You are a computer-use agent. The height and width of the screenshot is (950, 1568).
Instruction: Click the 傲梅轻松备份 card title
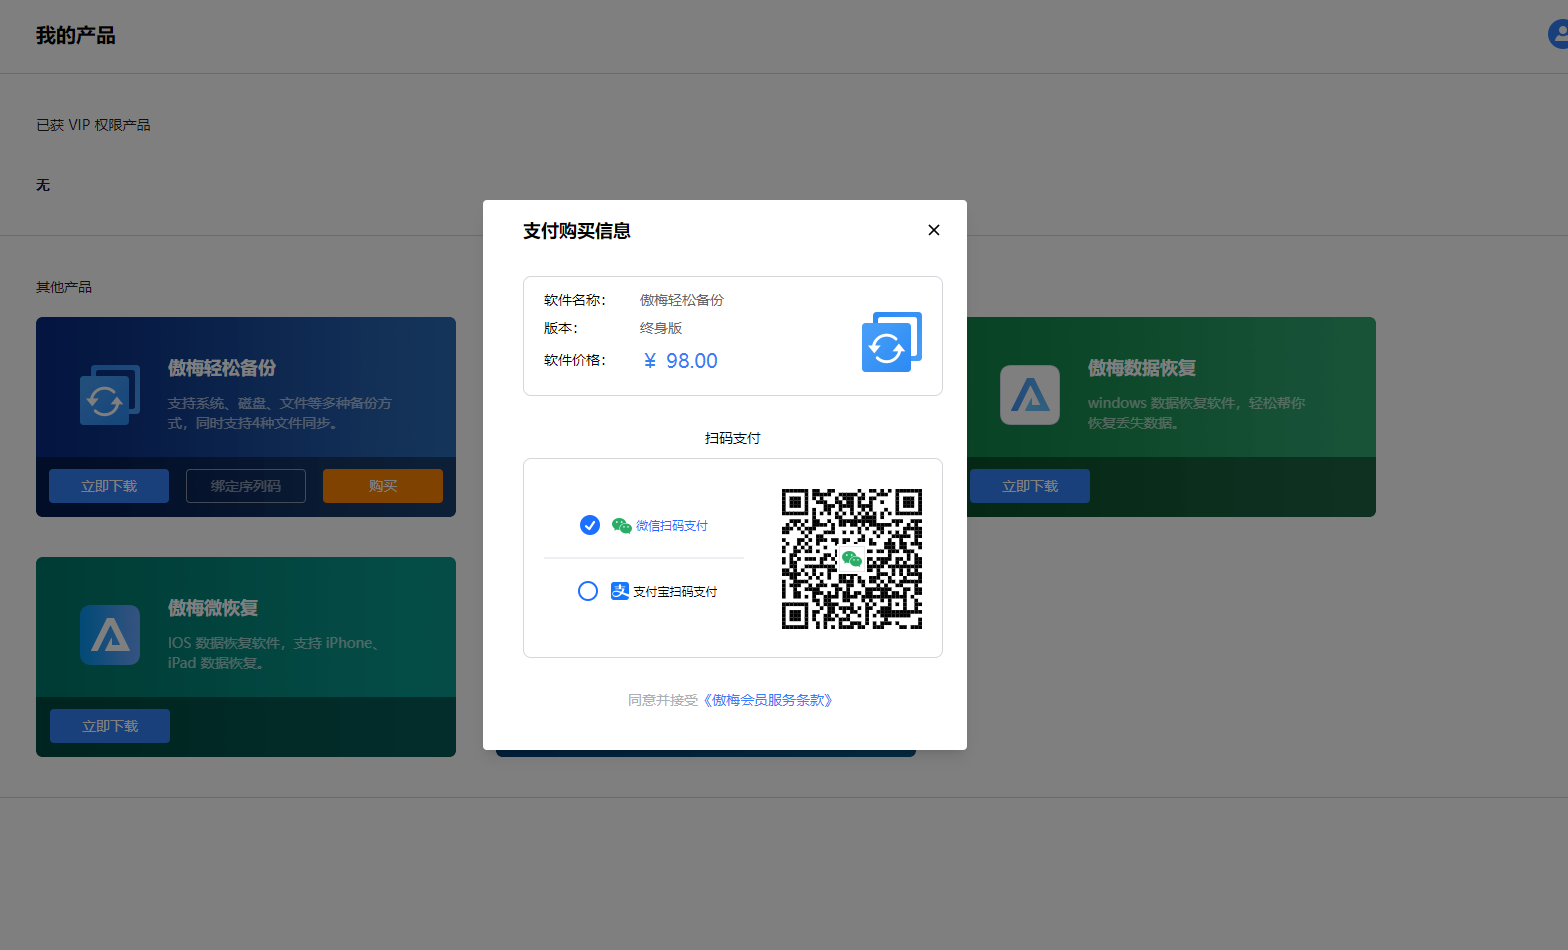point(222,368)
